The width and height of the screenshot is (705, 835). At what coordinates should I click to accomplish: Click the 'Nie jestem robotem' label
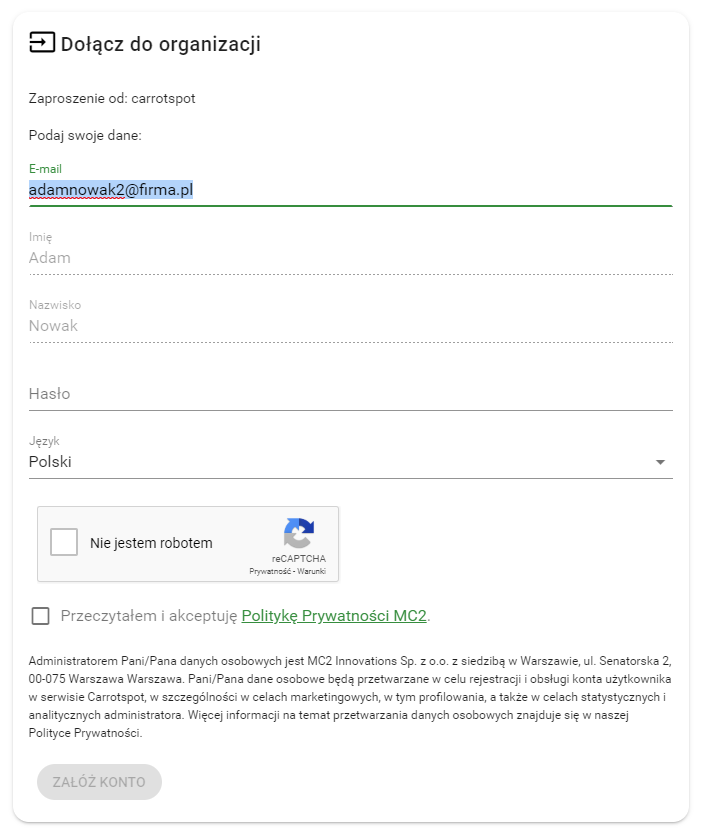[x=151, y=544]
